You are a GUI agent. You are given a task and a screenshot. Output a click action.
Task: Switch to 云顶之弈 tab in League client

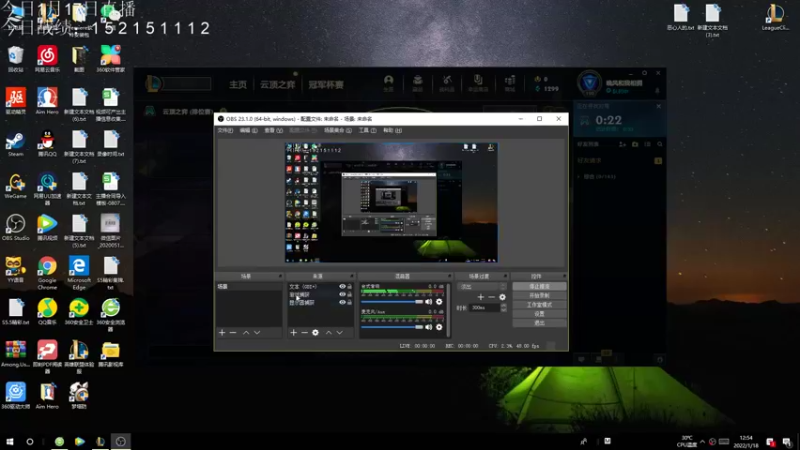coord(278,85)
